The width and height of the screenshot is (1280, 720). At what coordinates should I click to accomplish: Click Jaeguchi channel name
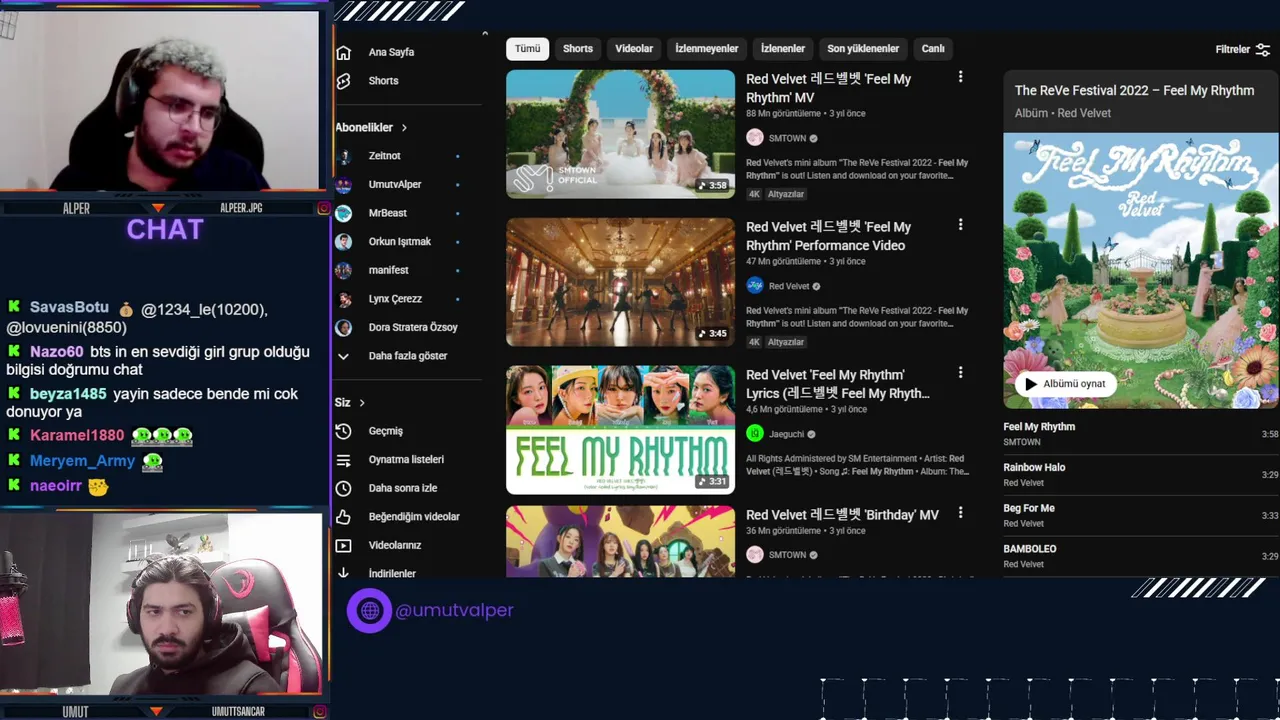click(x=787, y=434)
